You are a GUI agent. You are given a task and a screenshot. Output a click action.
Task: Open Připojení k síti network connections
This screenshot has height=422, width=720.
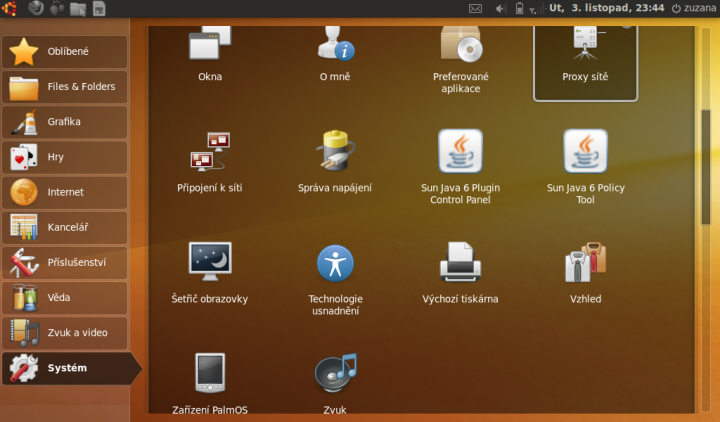pos(210,162)
